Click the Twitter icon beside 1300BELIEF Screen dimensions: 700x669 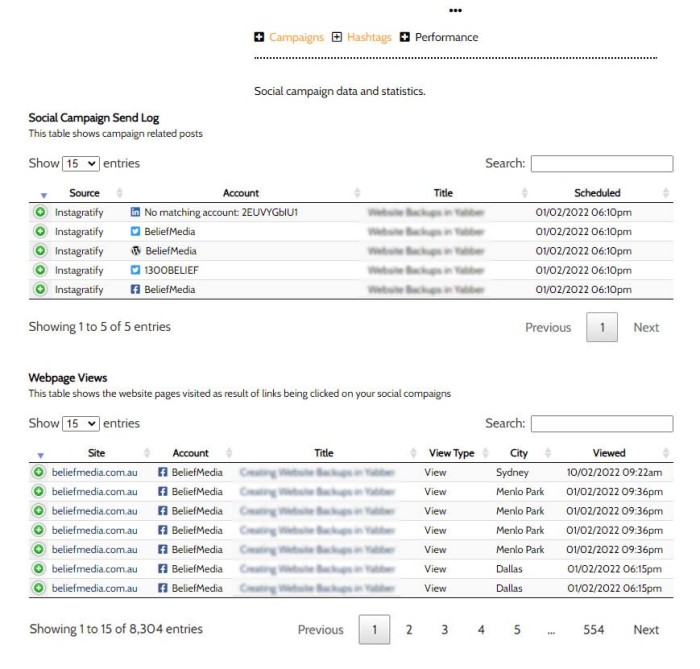tap(136, 270)
